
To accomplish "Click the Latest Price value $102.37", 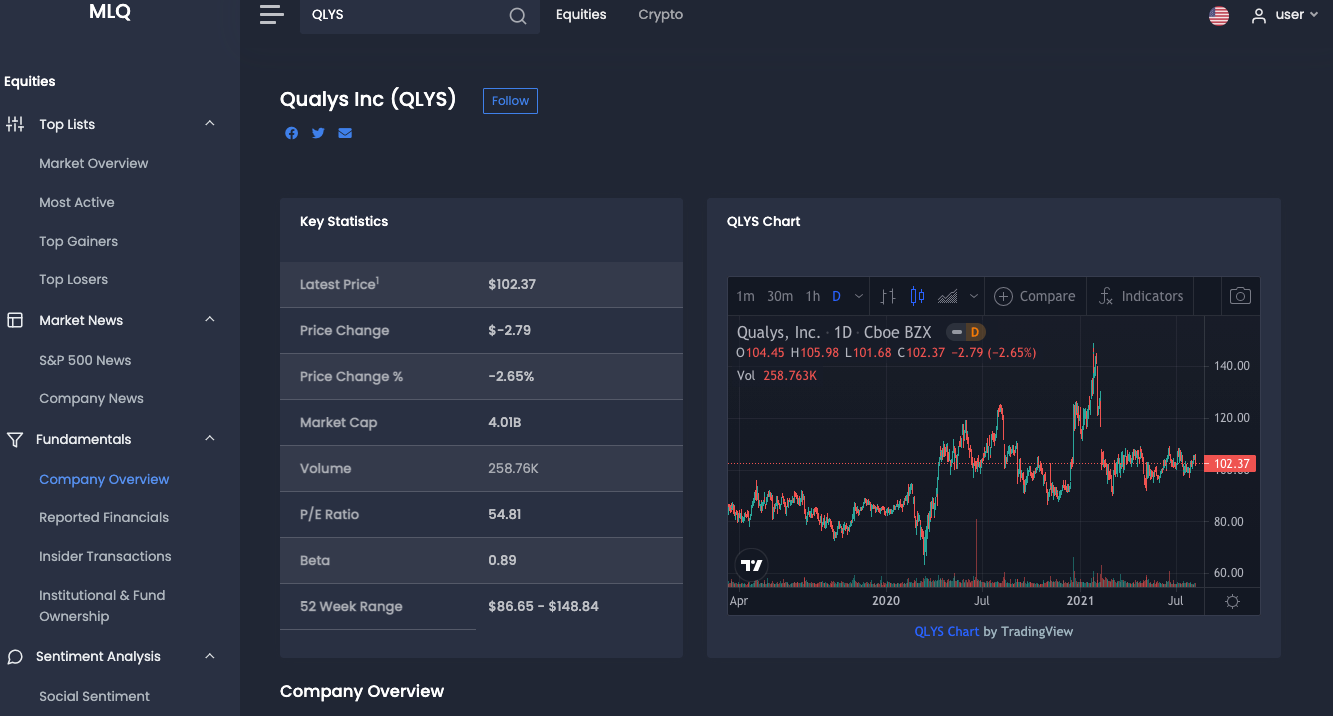I will (512, 285).
